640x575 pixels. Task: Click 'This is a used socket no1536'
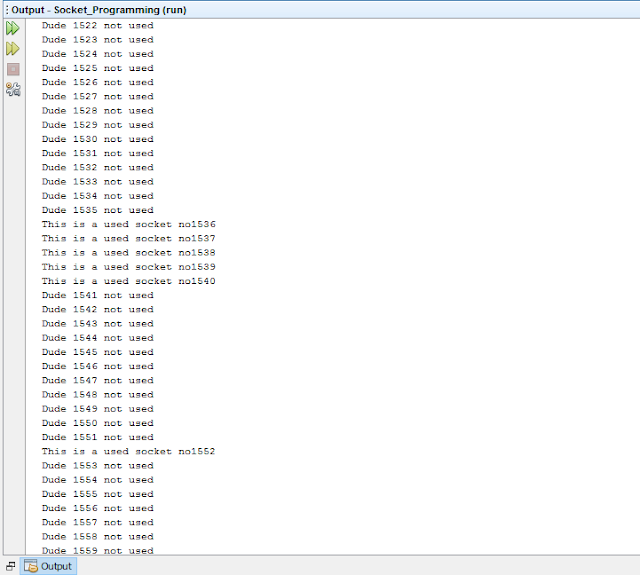(x=129, y=224)
